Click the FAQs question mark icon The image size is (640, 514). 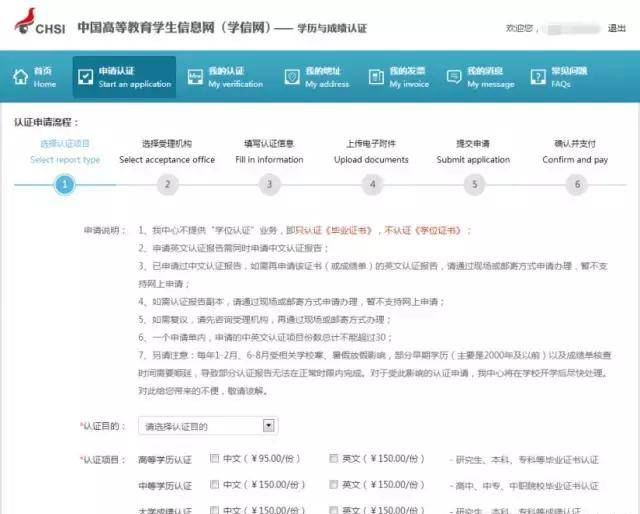(x=538, y=77)
